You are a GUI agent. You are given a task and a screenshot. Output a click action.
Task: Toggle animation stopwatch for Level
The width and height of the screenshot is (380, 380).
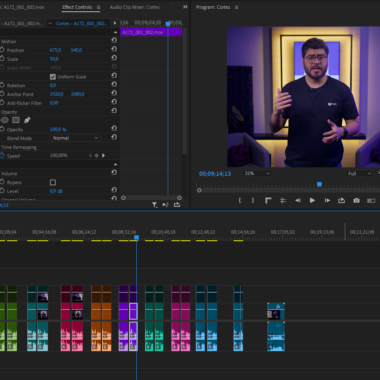tap(2, 191)
